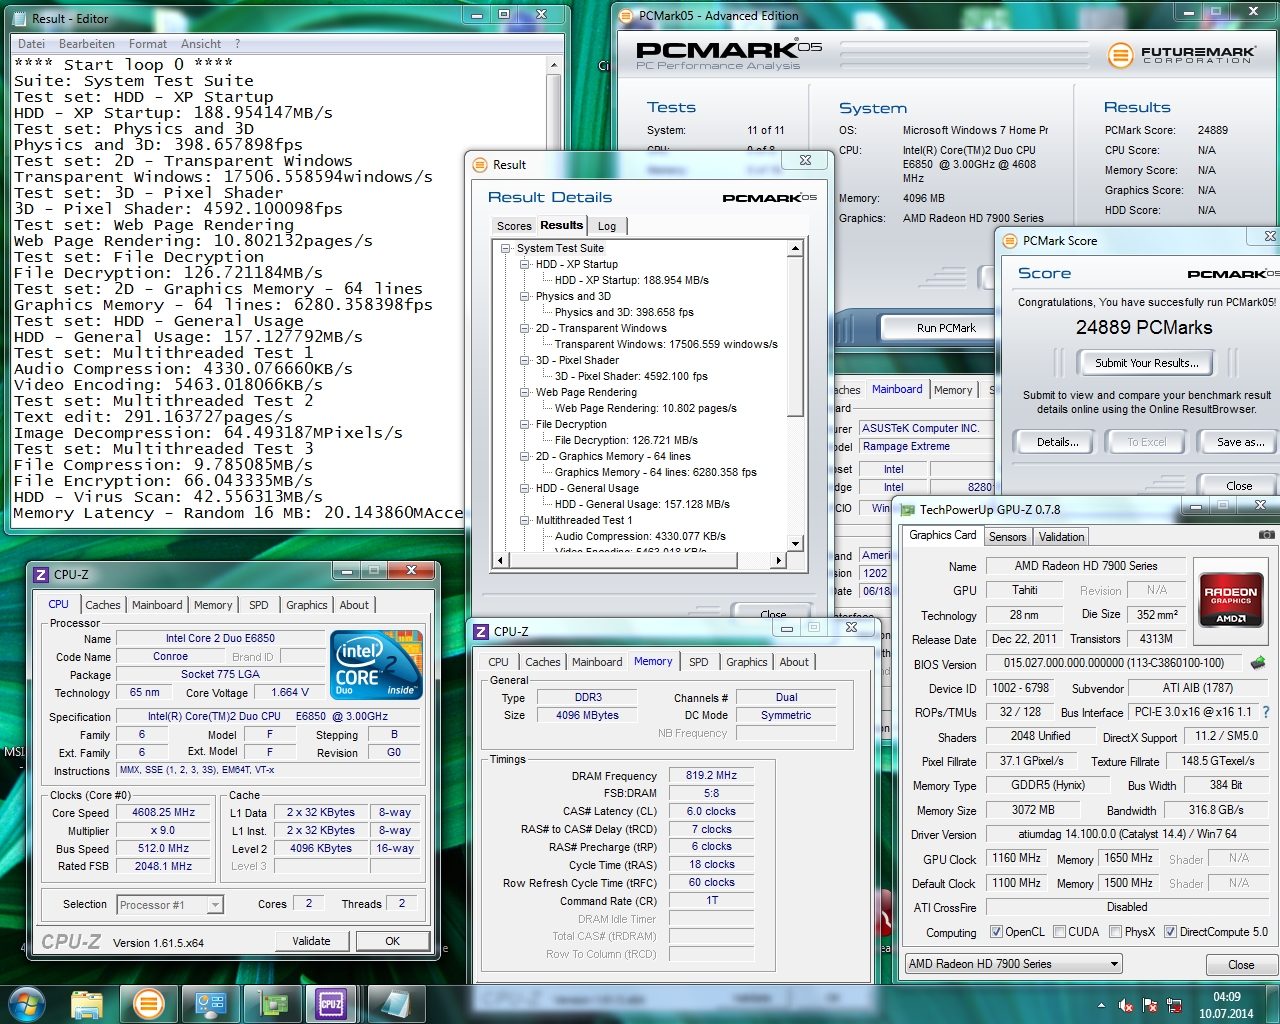Click Result Details scroll down arrow

tap(795, 544)
